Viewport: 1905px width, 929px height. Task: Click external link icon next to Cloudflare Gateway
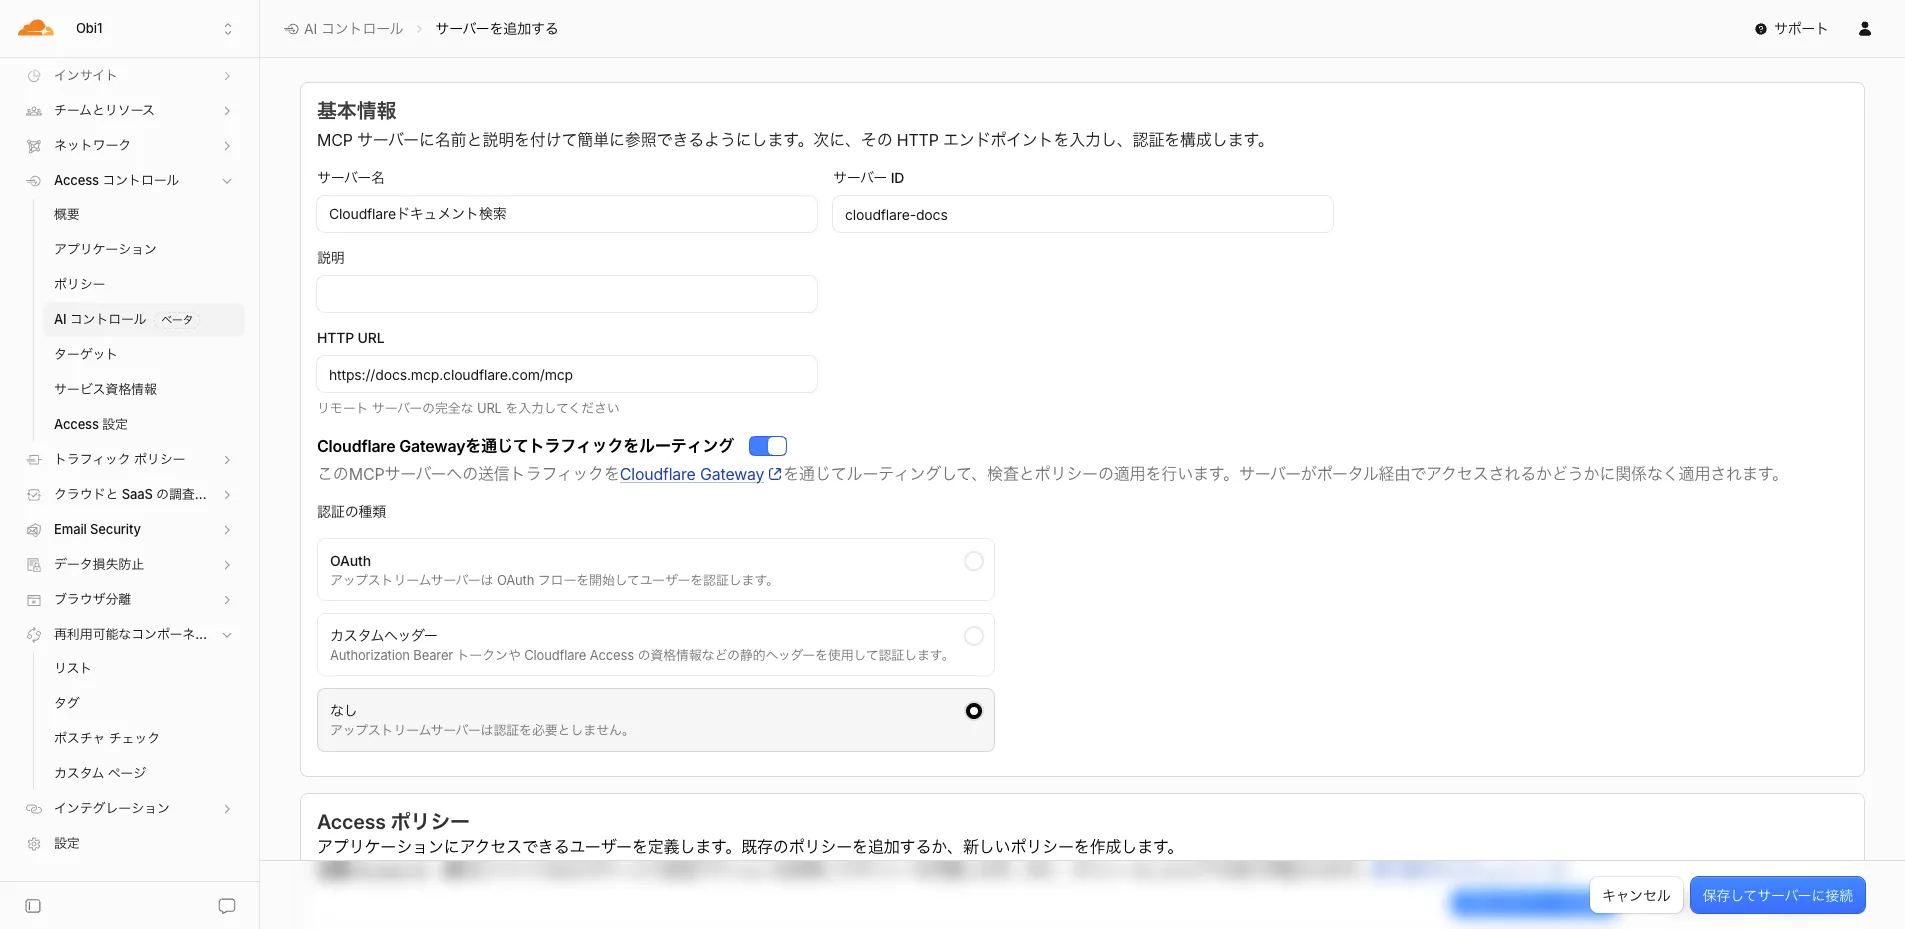[774, 474]
